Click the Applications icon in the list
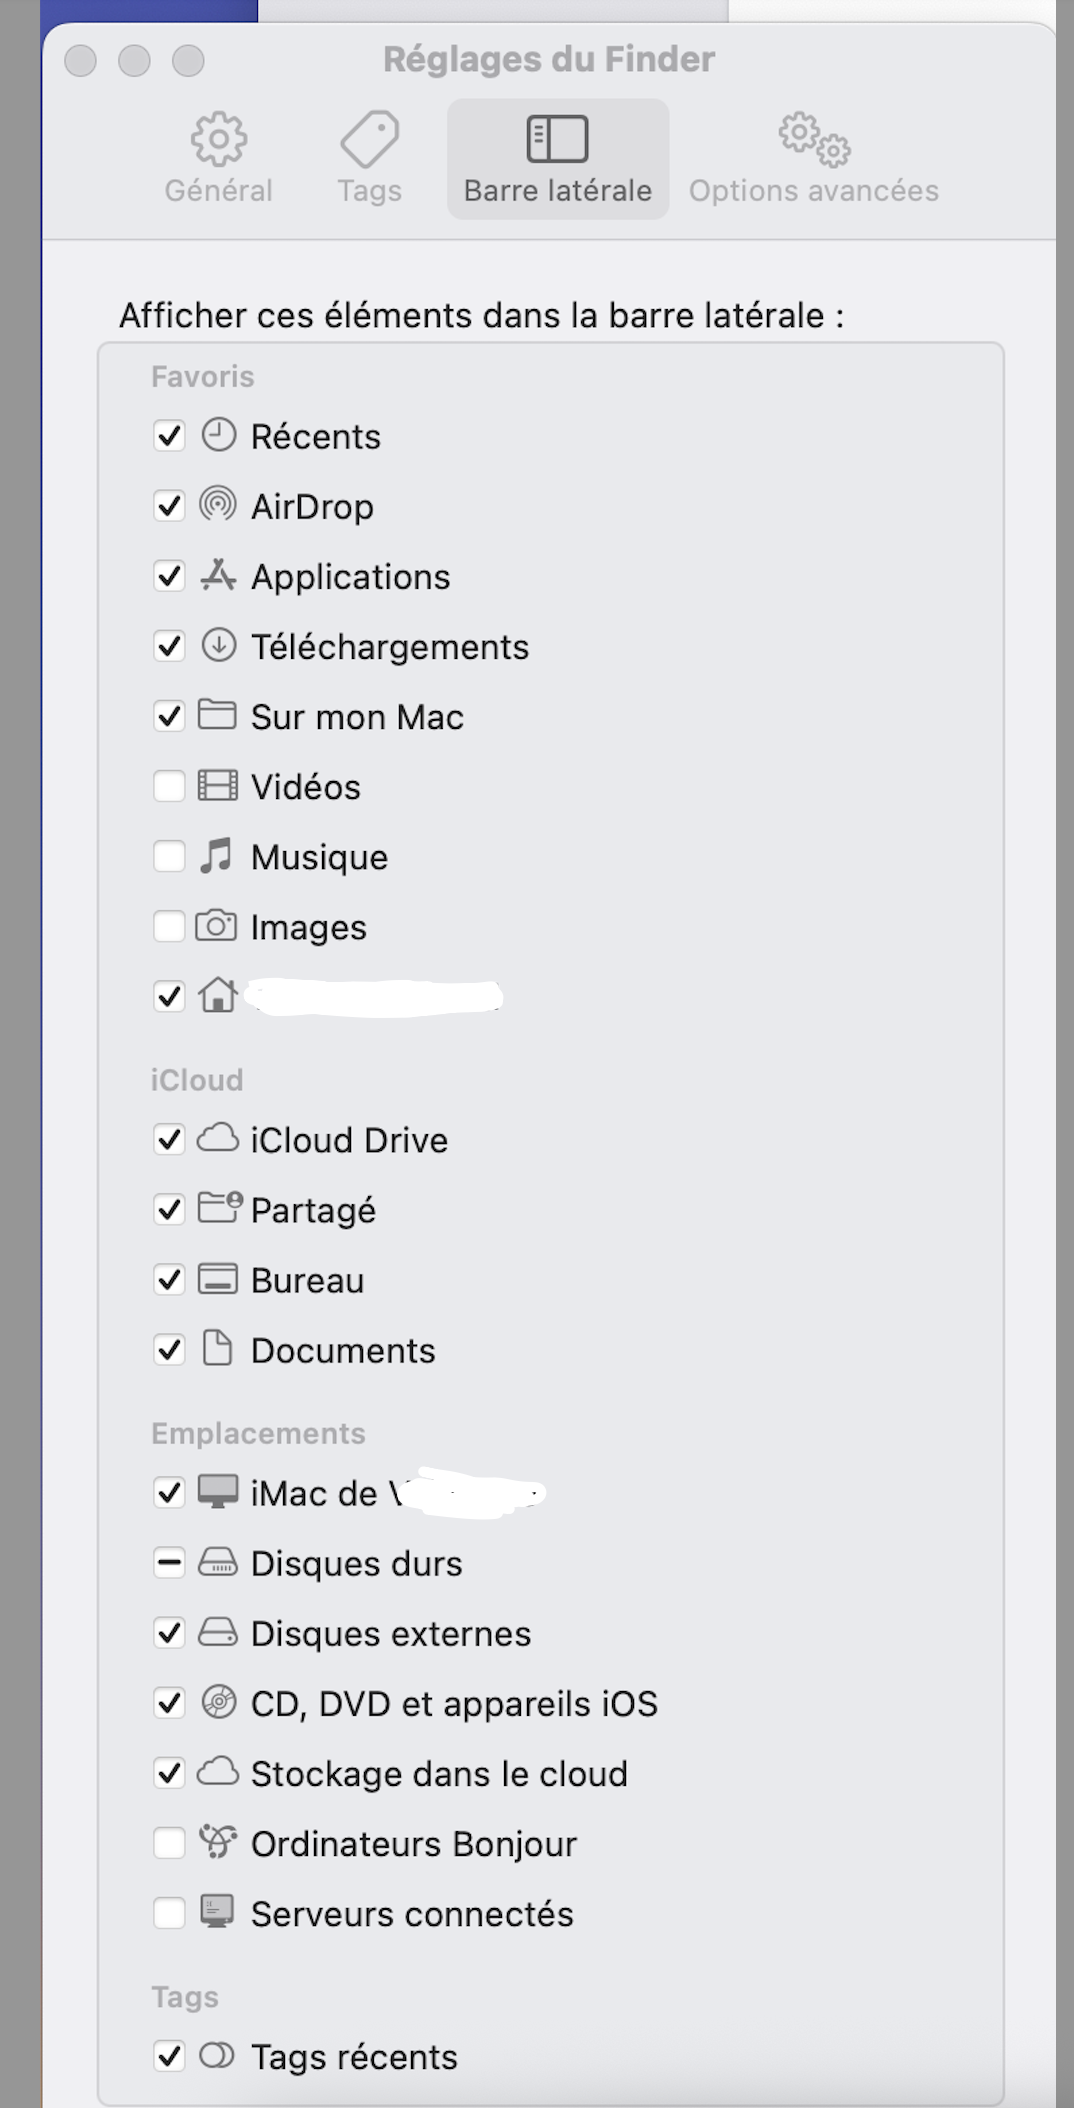 [x=218, y=575]
